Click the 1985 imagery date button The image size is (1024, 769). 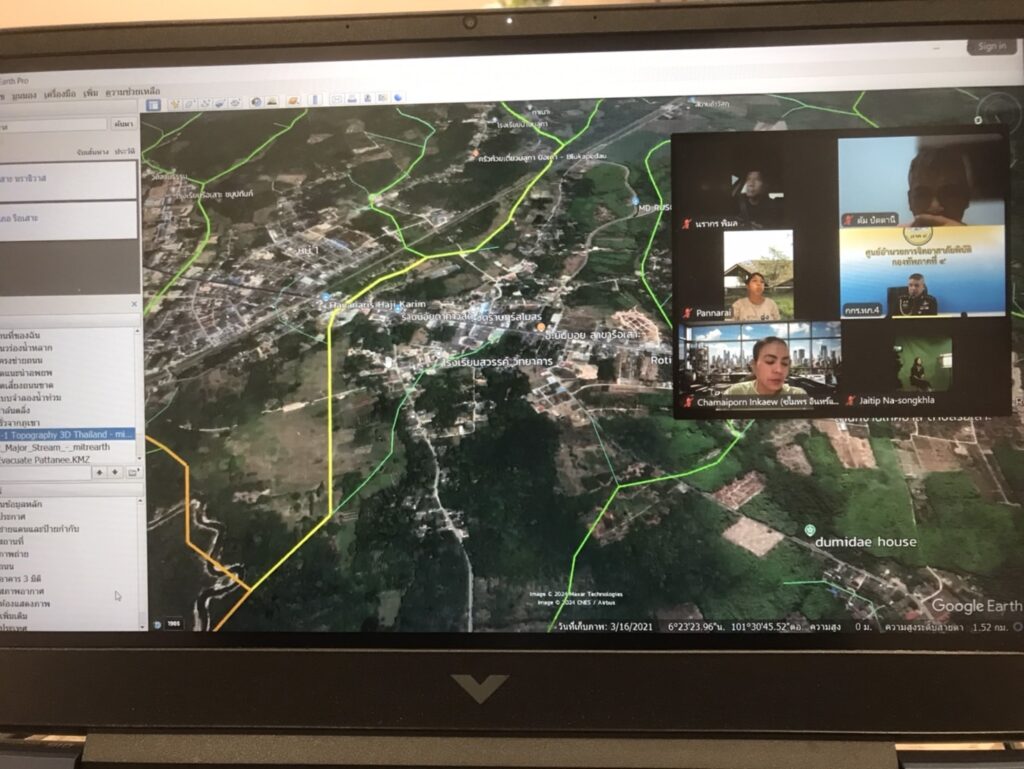click(x=174, y=624)
